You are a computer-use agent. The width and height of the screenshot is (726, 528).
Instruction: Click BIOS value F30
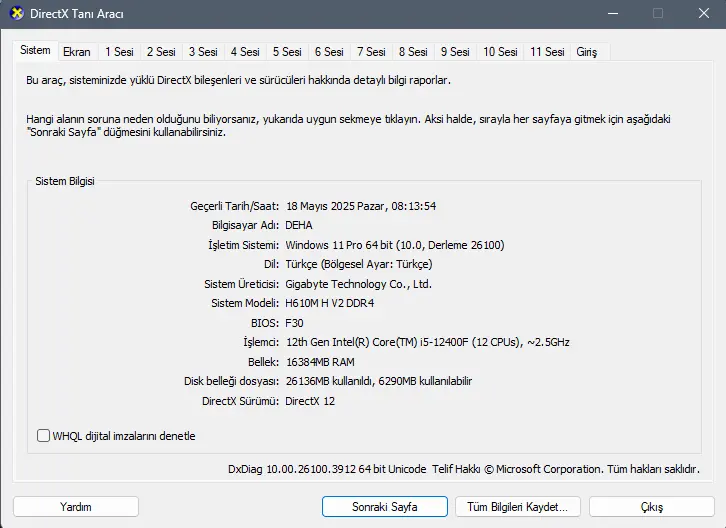tap(294, 323)
